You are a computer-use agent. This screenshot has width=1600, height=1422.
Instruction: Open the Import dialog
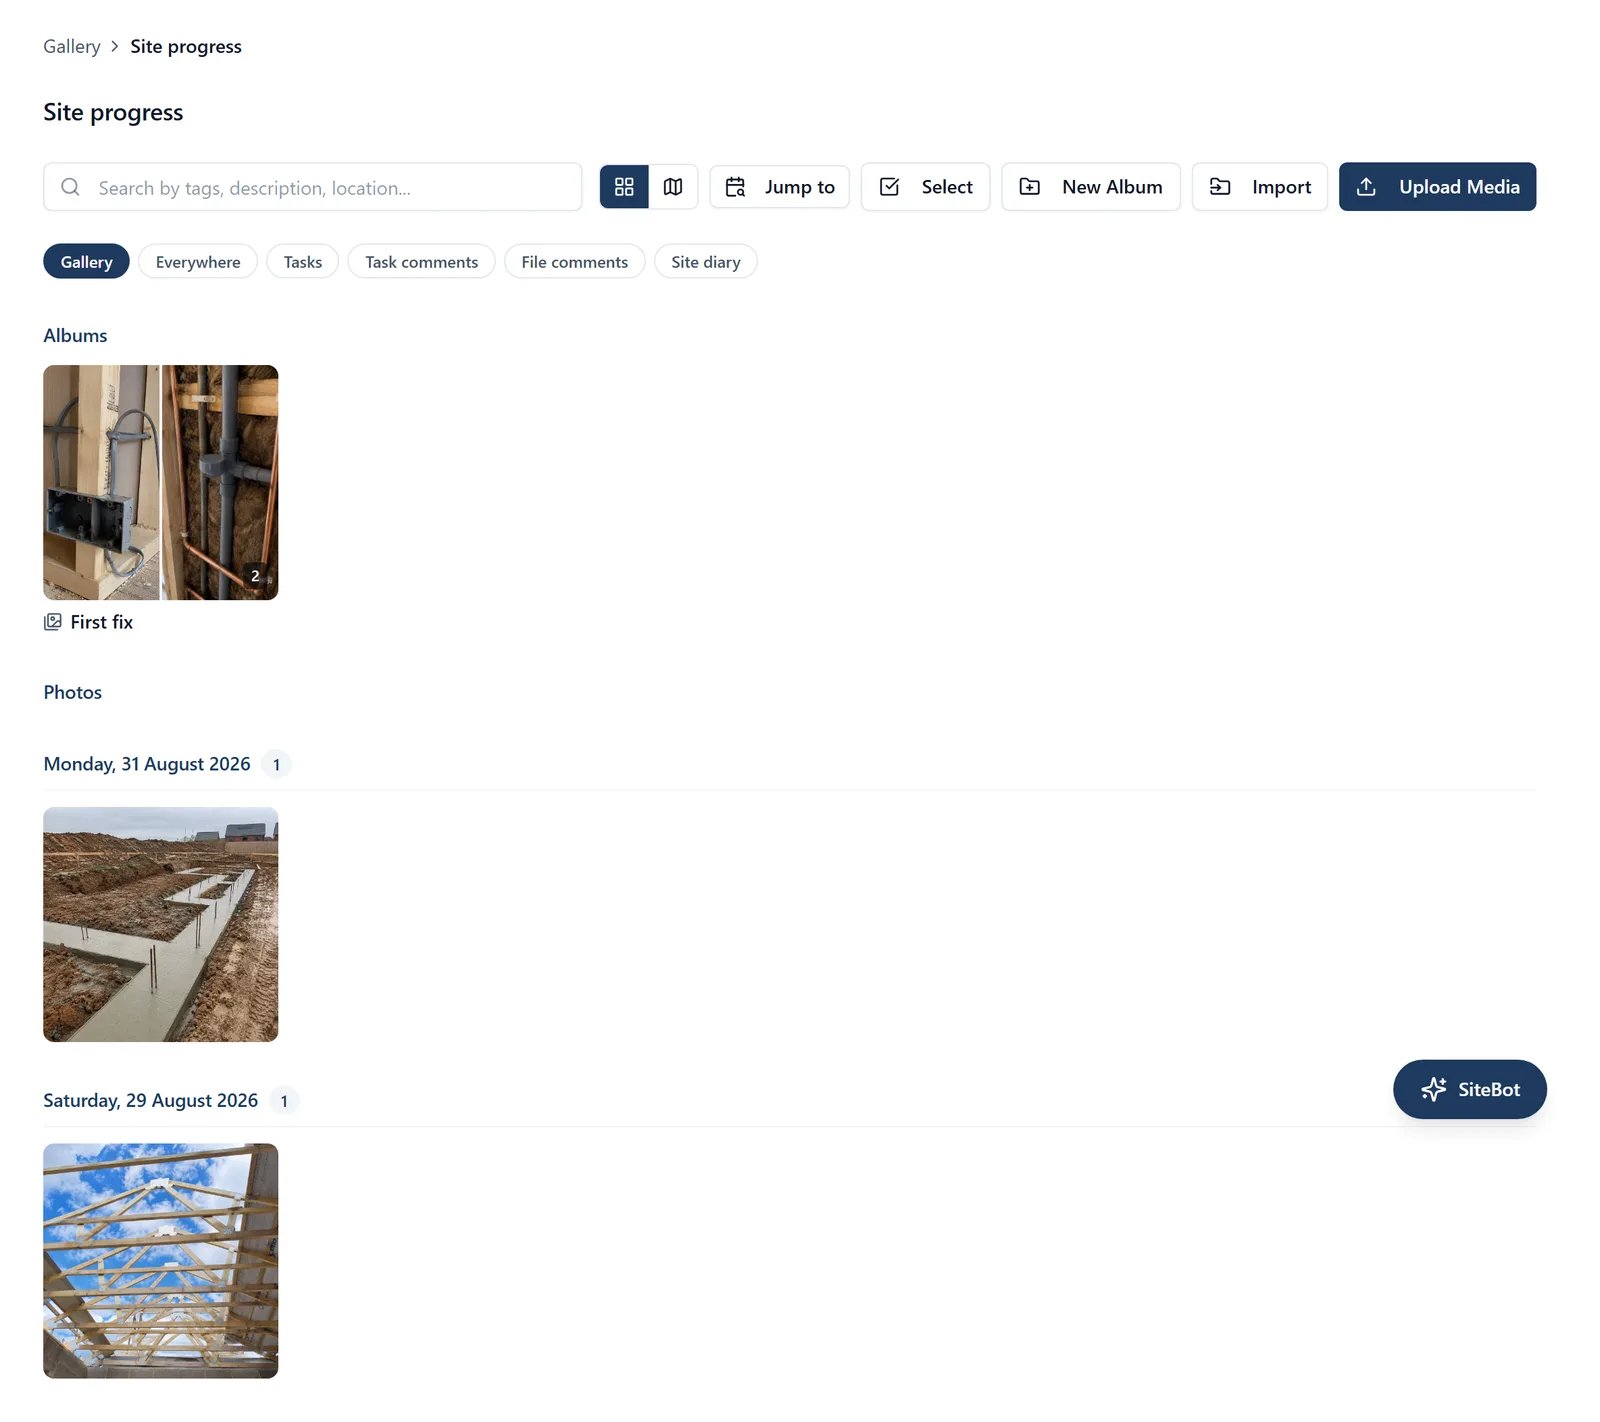[x=1260, y=187]
